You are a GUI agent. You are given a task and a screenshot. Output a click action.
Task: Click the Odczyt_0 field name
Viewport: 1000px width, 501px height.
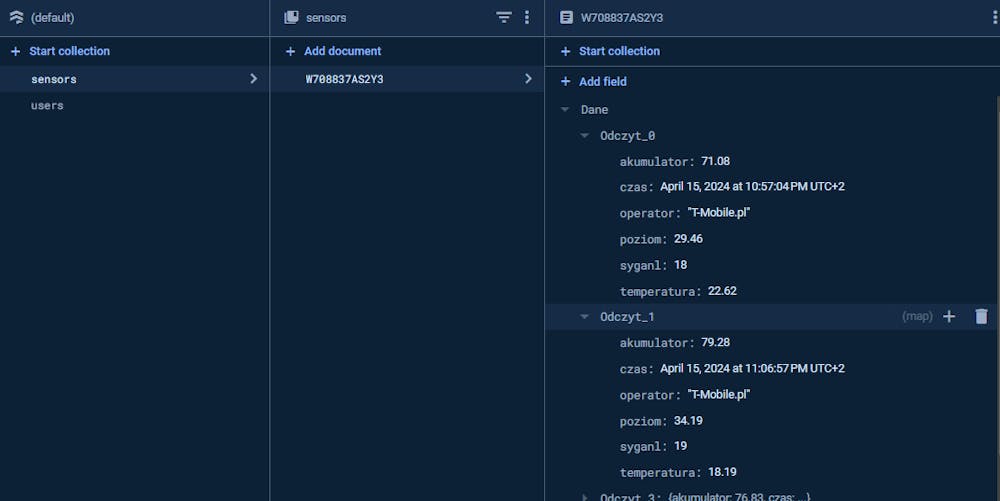628,136
